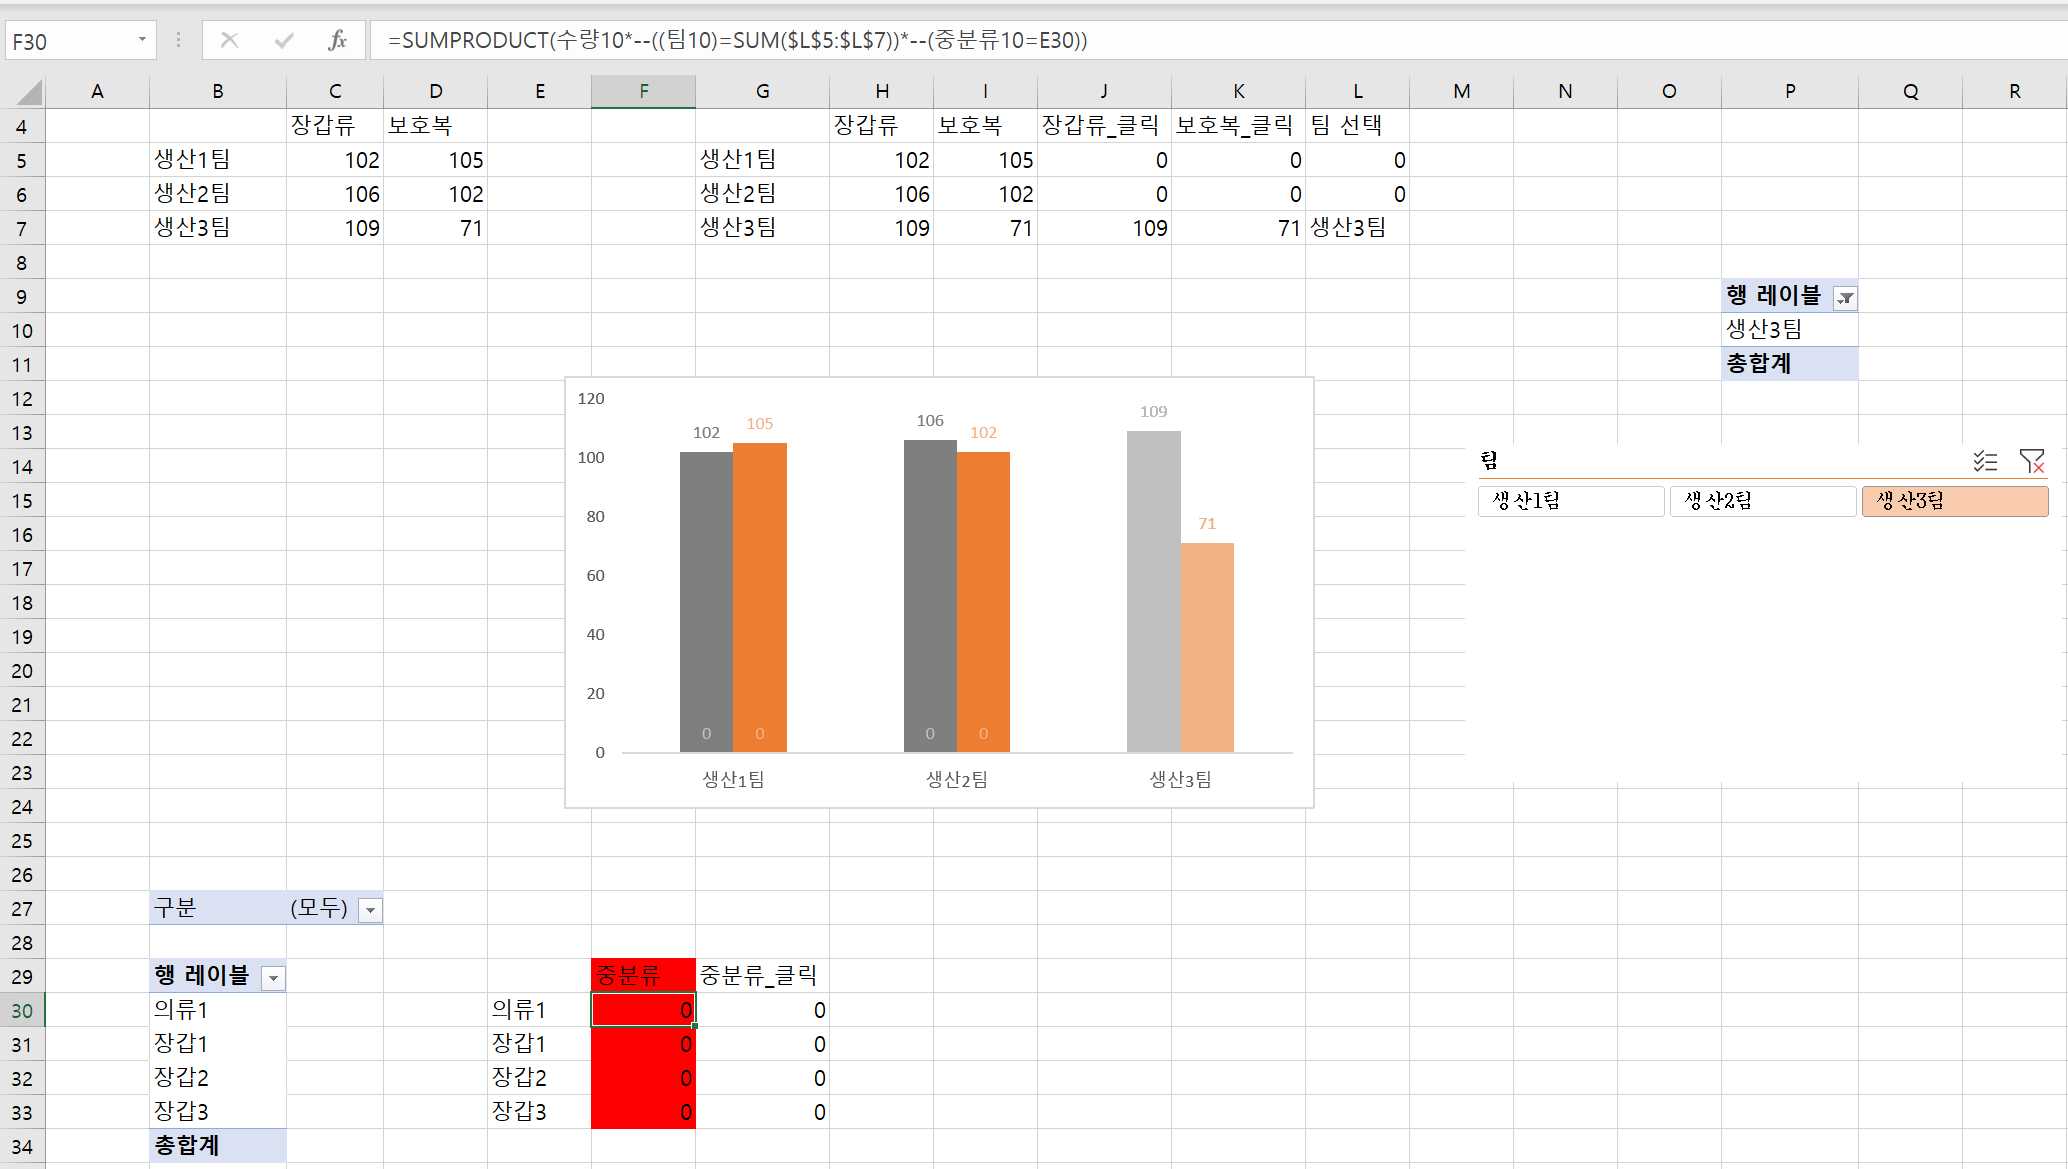Click the orange 생산2팀 chart bar
Viewport: 2068px width, 1169px height.
pos(983,600)
